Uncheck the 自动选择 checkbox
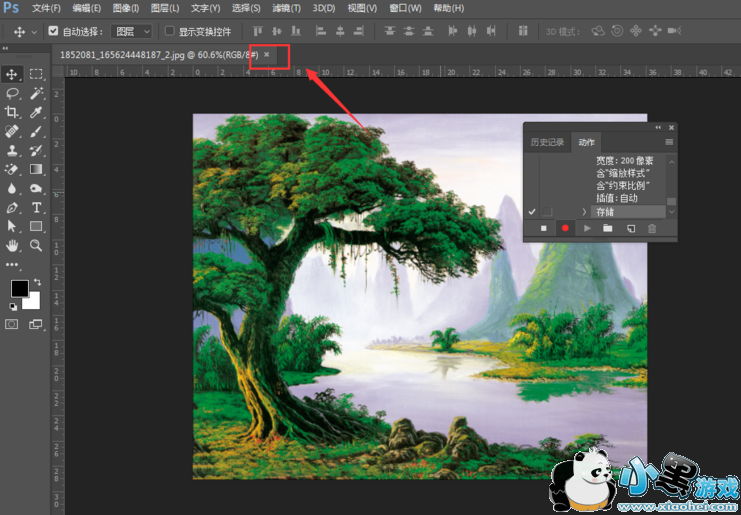This screenshot has height=515, width=741. click(53, 31)
